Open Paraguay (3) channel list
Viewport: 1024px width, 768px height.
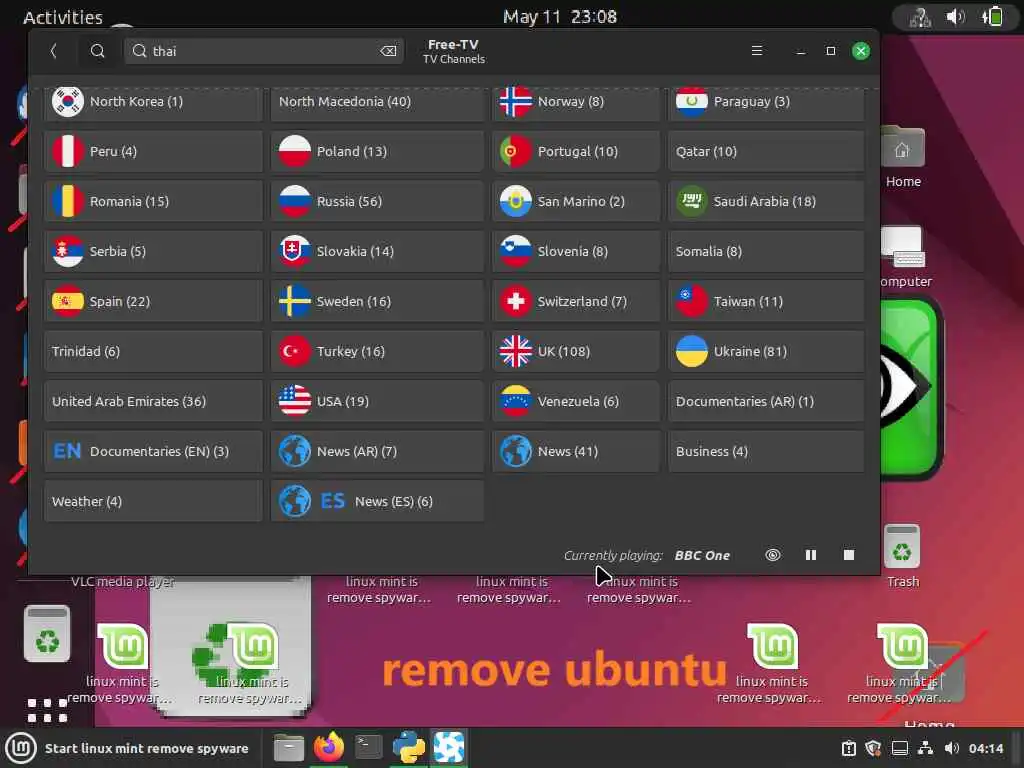(766, 102)
